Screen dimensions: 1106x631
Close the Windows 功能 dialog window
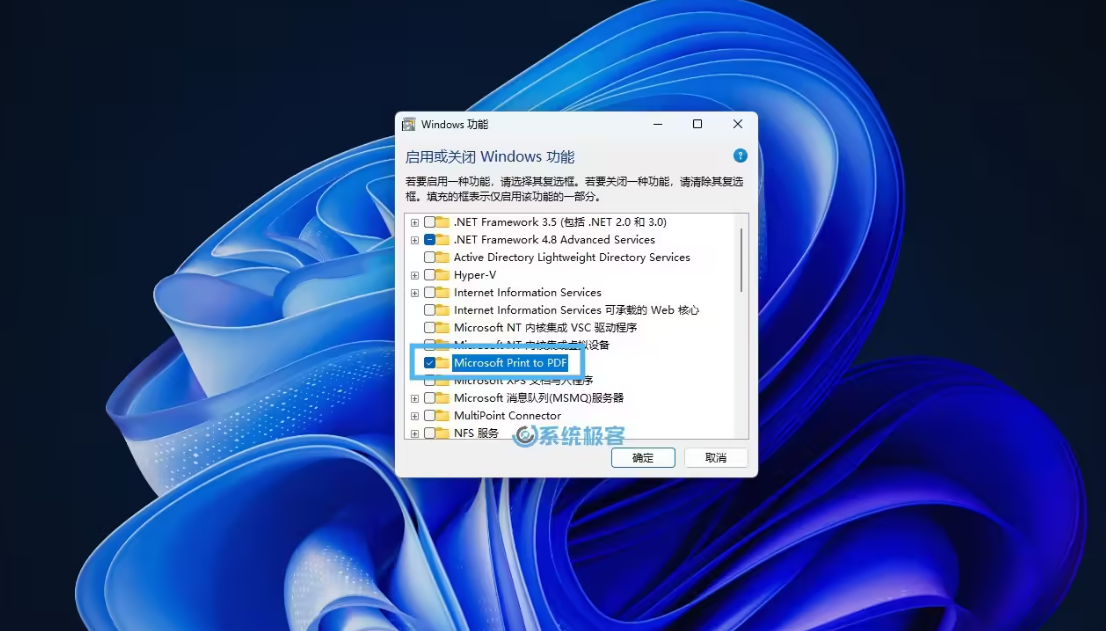(x=738, y=124)
